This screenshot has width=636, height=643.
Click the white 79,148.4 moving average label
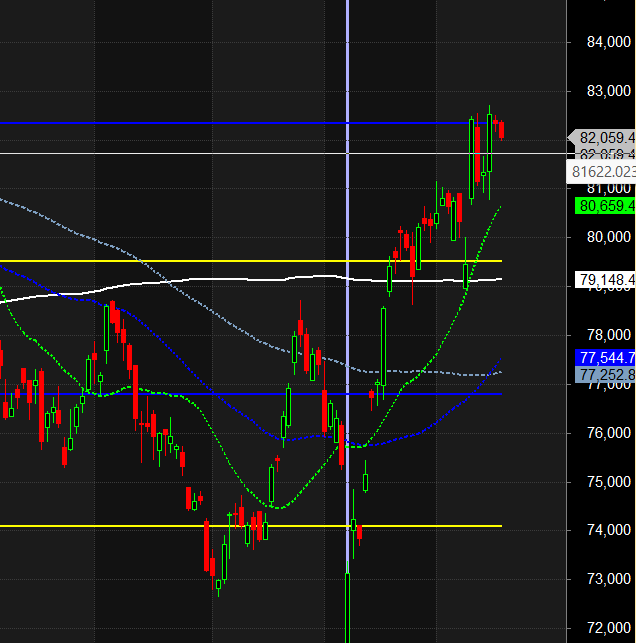(605, 280)
